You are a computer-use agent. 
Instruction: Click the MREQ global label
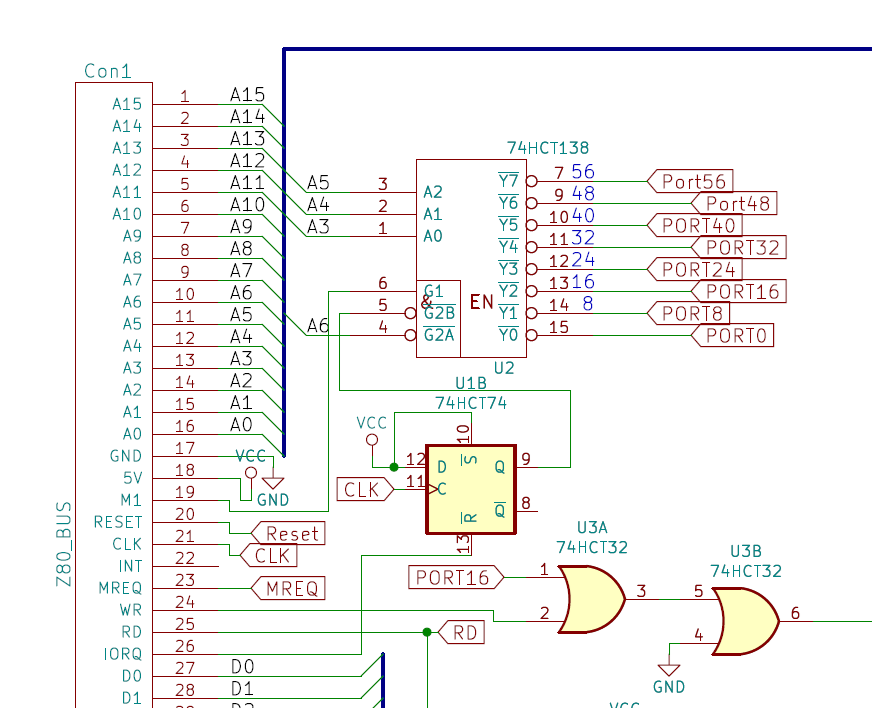(x=289, y=588)
